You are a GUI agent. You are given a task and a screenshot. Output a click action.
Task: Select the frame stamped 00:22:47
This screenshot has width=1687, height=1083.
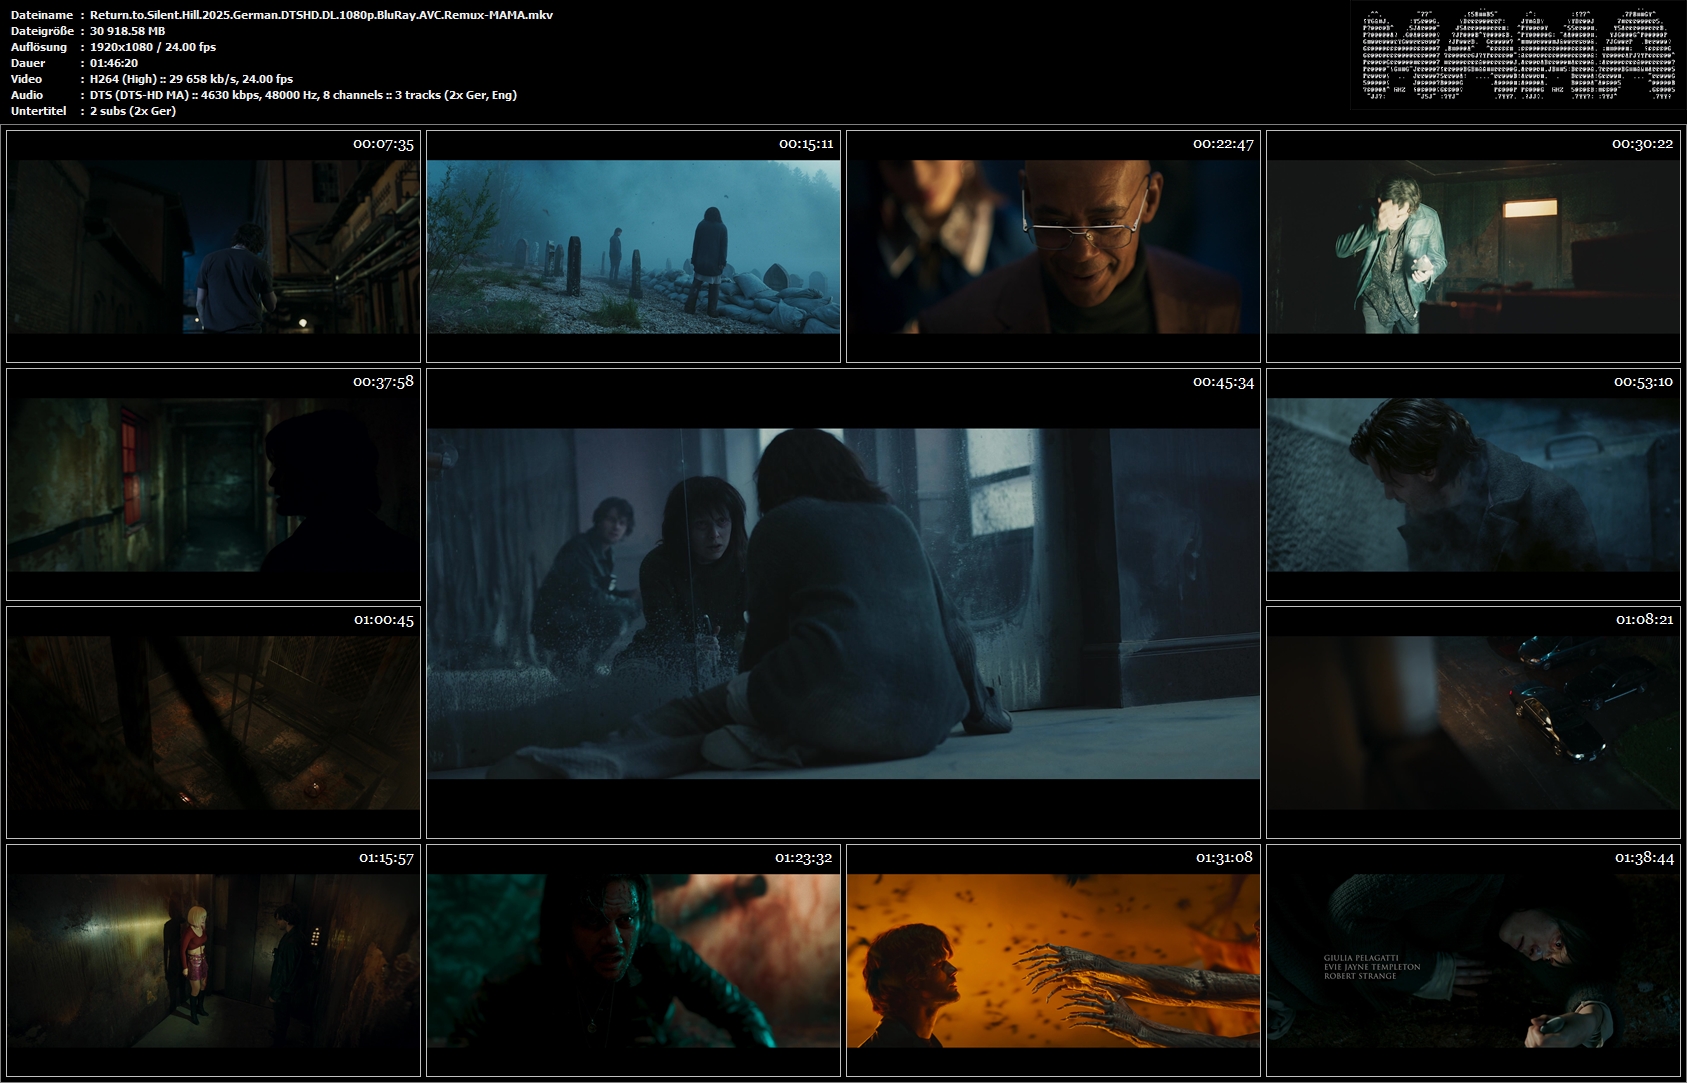tap(1053, 246)
